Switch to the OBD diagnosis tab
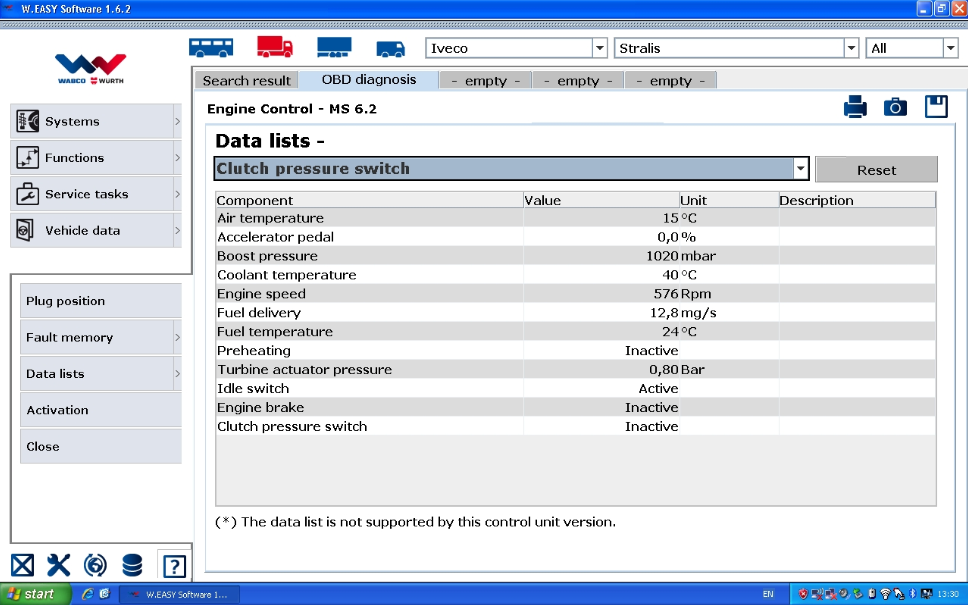This screenshot has width=968, height=605. tap(369, 80)
